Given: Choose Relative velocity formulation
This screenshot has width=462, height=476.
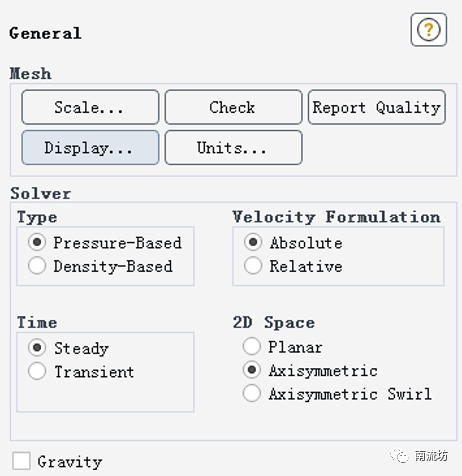Looking at the screenshot, I should [x=253, y=265].
